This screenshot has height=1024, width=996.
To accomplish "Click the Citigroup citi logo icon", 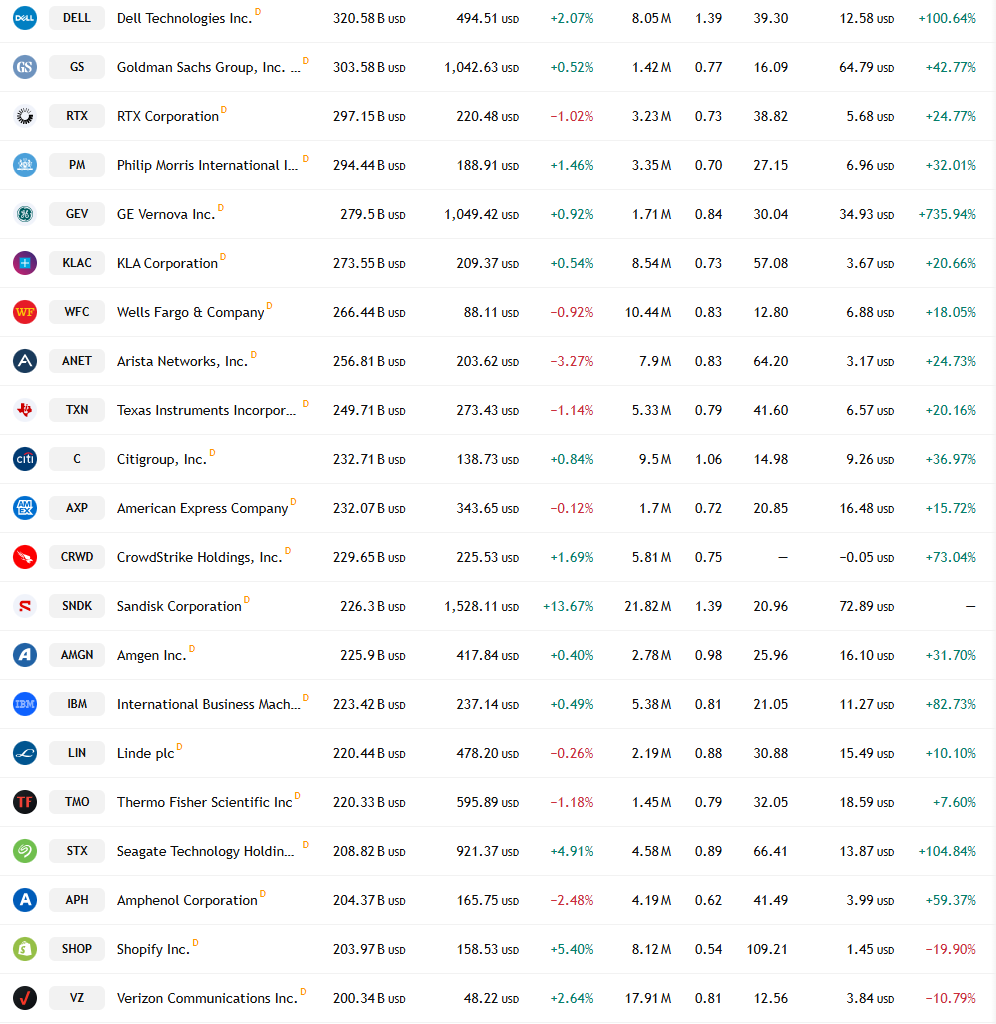I will click(25, 459).
